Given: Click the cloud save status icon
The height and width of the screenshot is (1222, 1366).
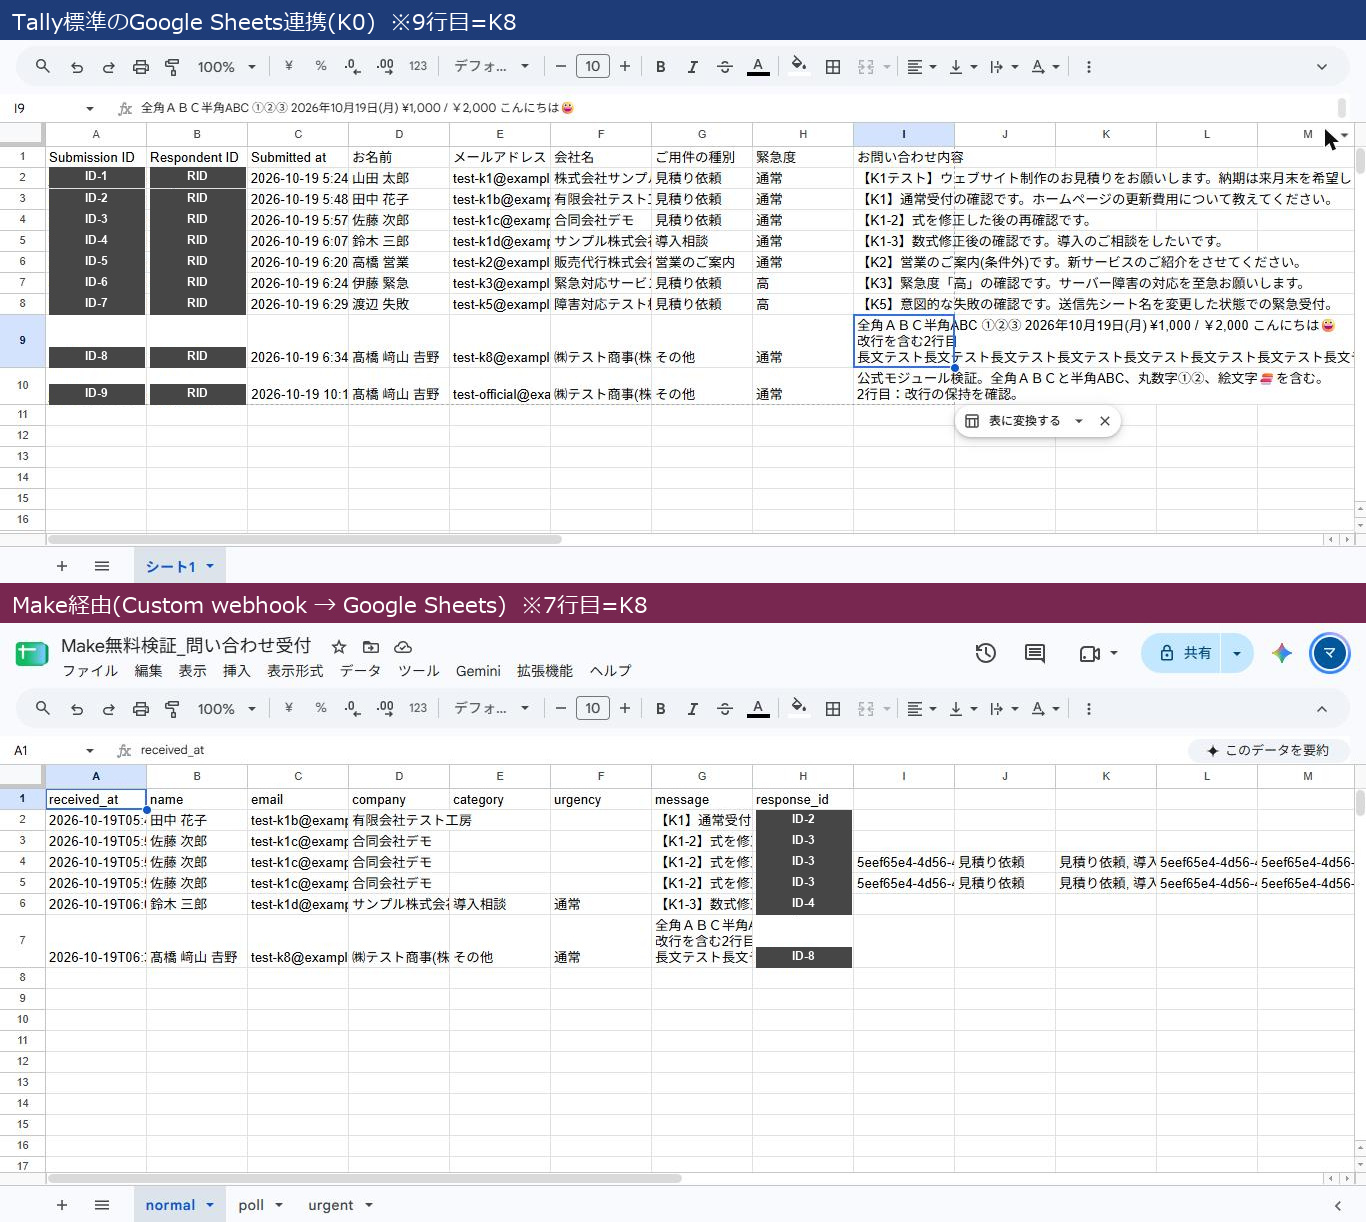Looking at the screenshot, I should [x=403, y=647].
